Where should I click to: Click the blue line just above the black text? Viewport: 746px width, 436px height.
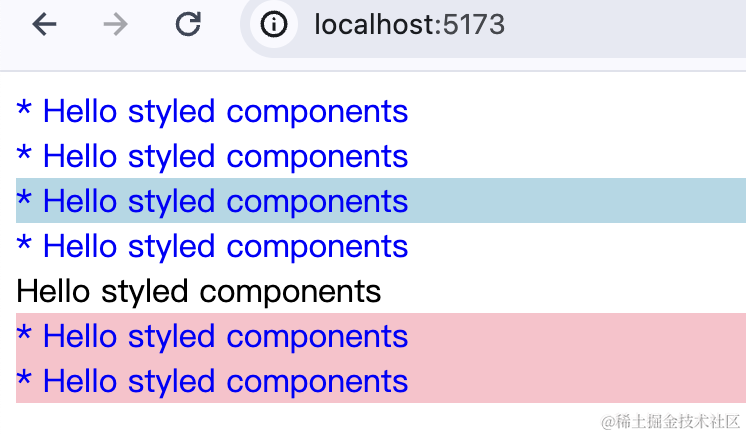(212, 246)
